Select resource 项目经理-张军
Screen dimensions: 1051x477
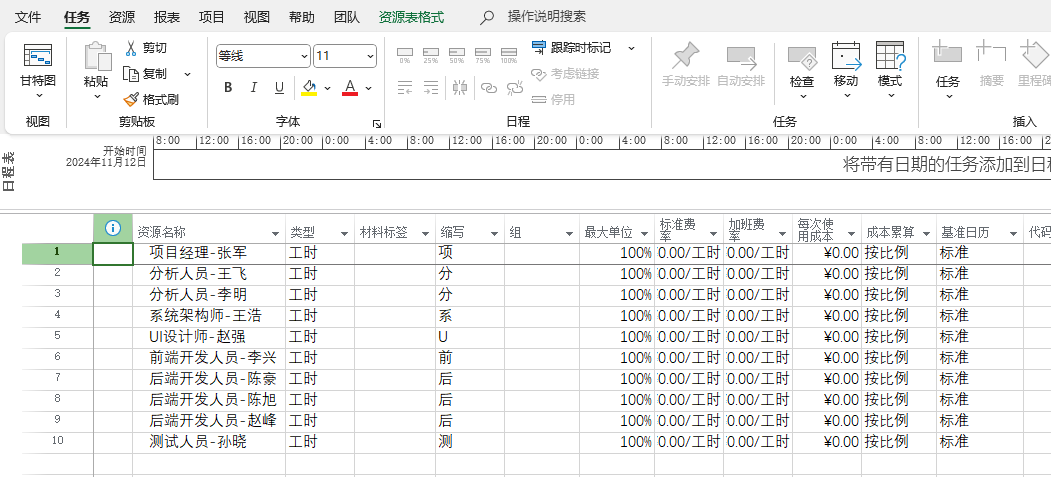209,253
